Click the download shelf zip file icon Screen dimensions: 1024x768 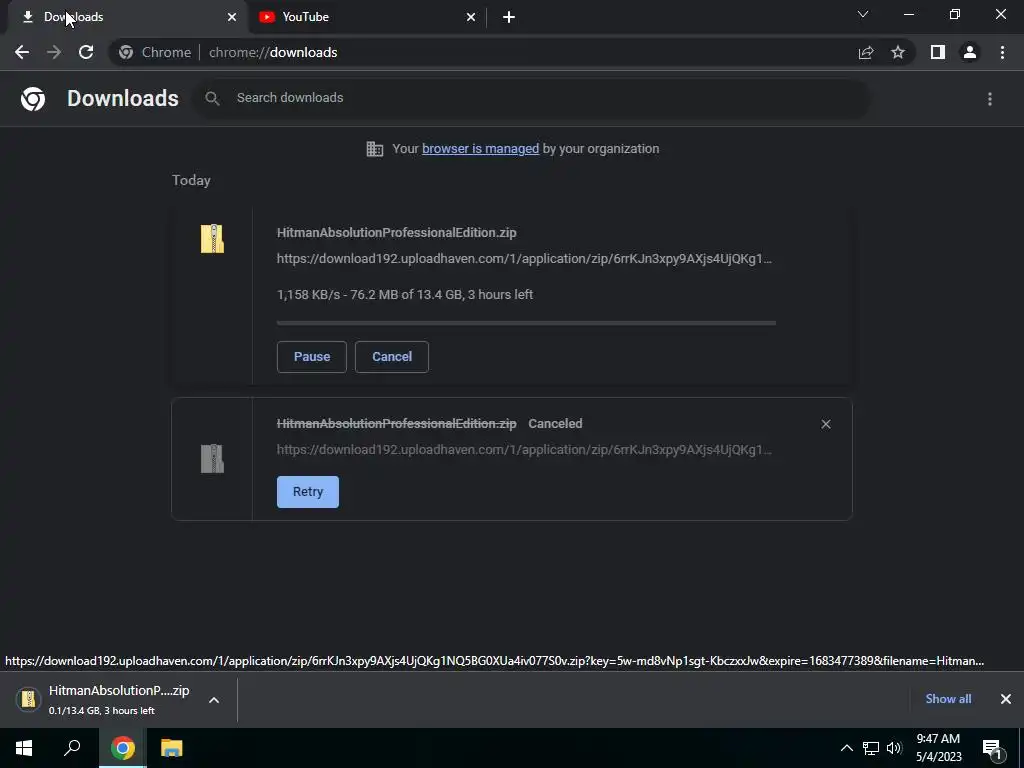point(29,699)
